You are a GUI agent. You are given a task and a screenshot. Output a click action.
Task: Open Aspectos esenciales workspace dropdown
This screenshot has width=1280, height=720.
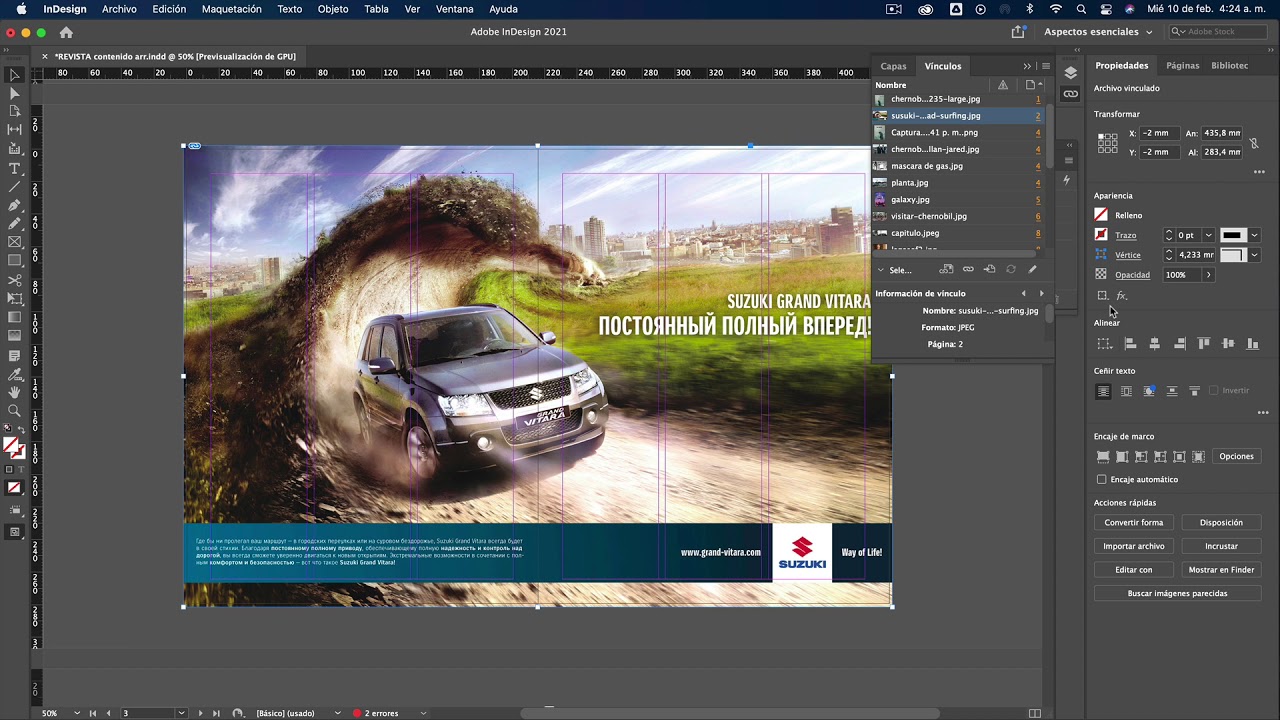[x=1098, y=32]
